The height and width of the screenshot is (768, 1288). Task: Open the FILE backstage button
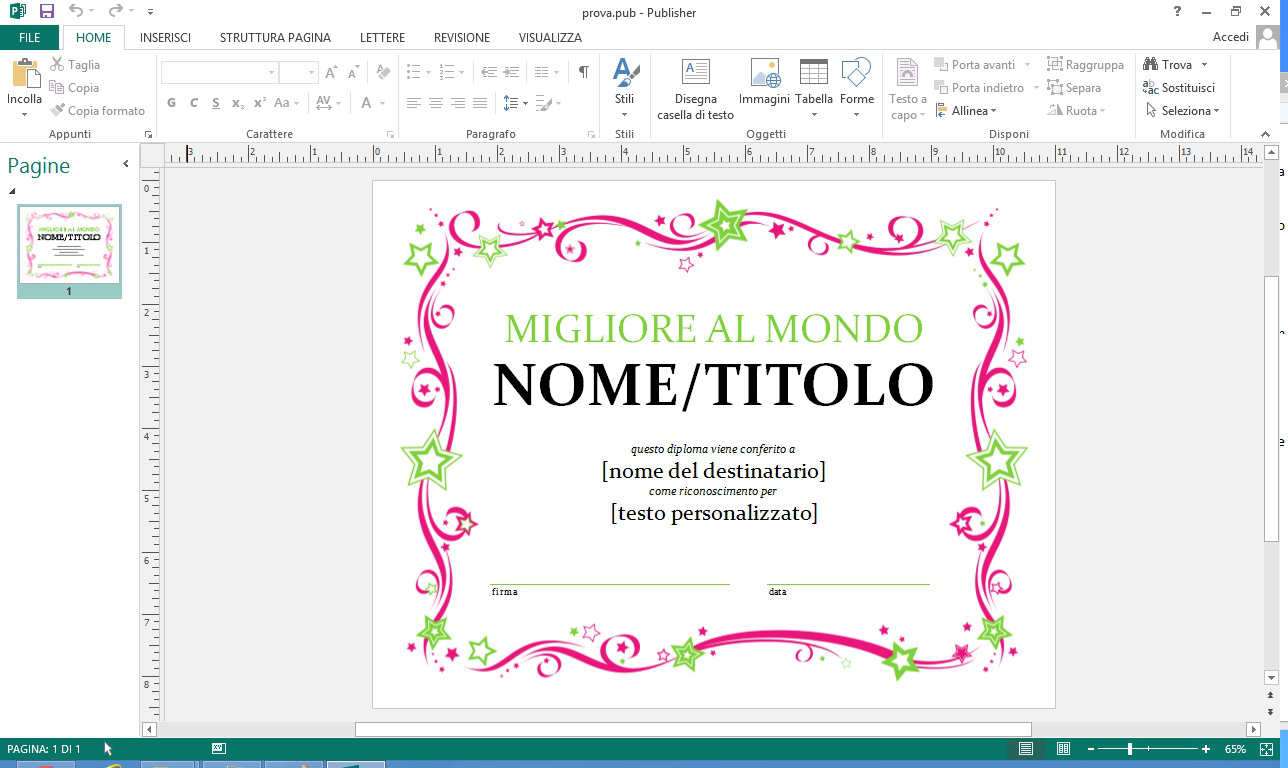29,37
